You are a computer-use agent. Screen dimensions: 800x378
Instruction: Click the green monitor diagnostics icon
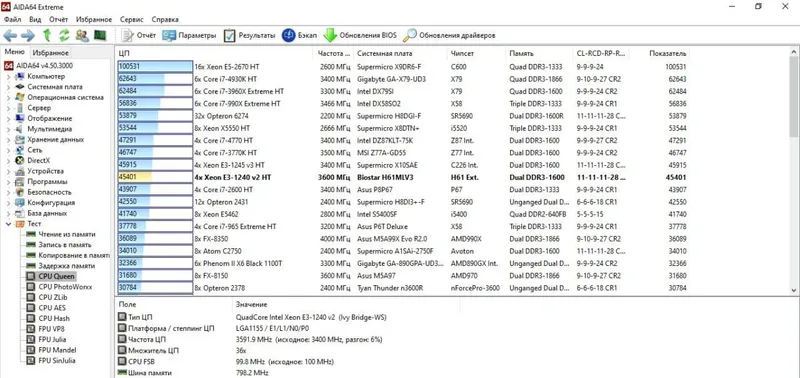(x=99, y=35)
